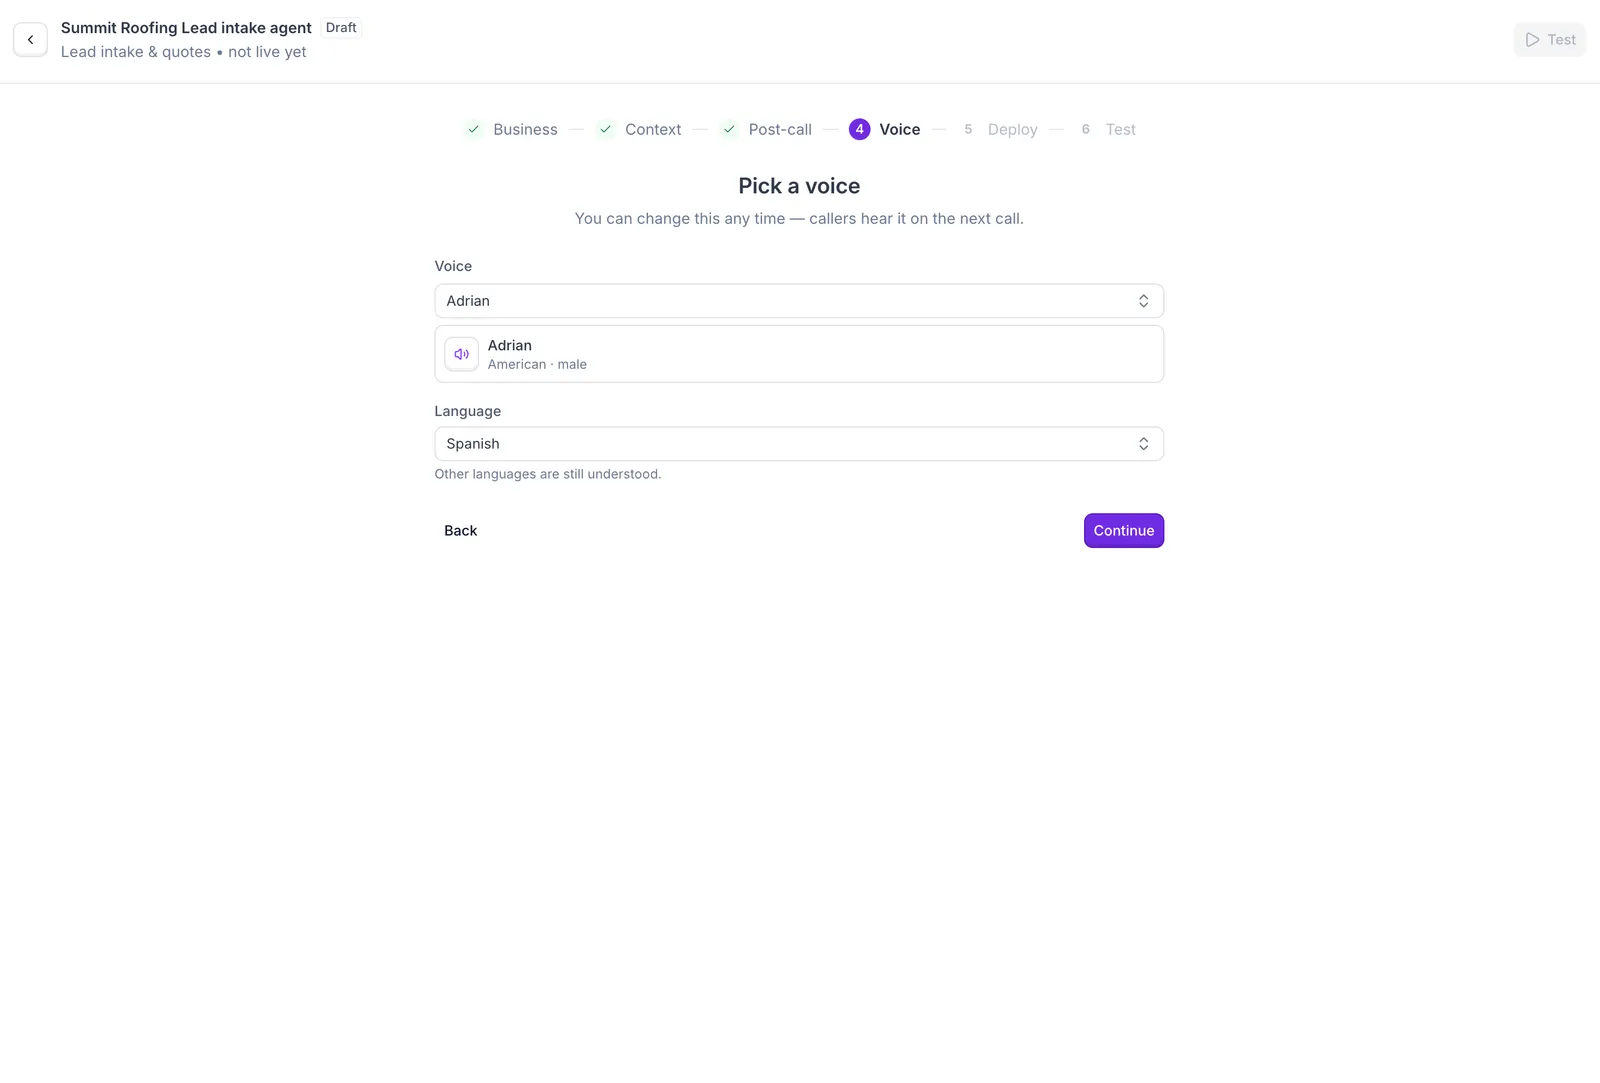Click the back arrow icon in header
Viewport: 1600px width, 1083px height.
pos(30,40)
